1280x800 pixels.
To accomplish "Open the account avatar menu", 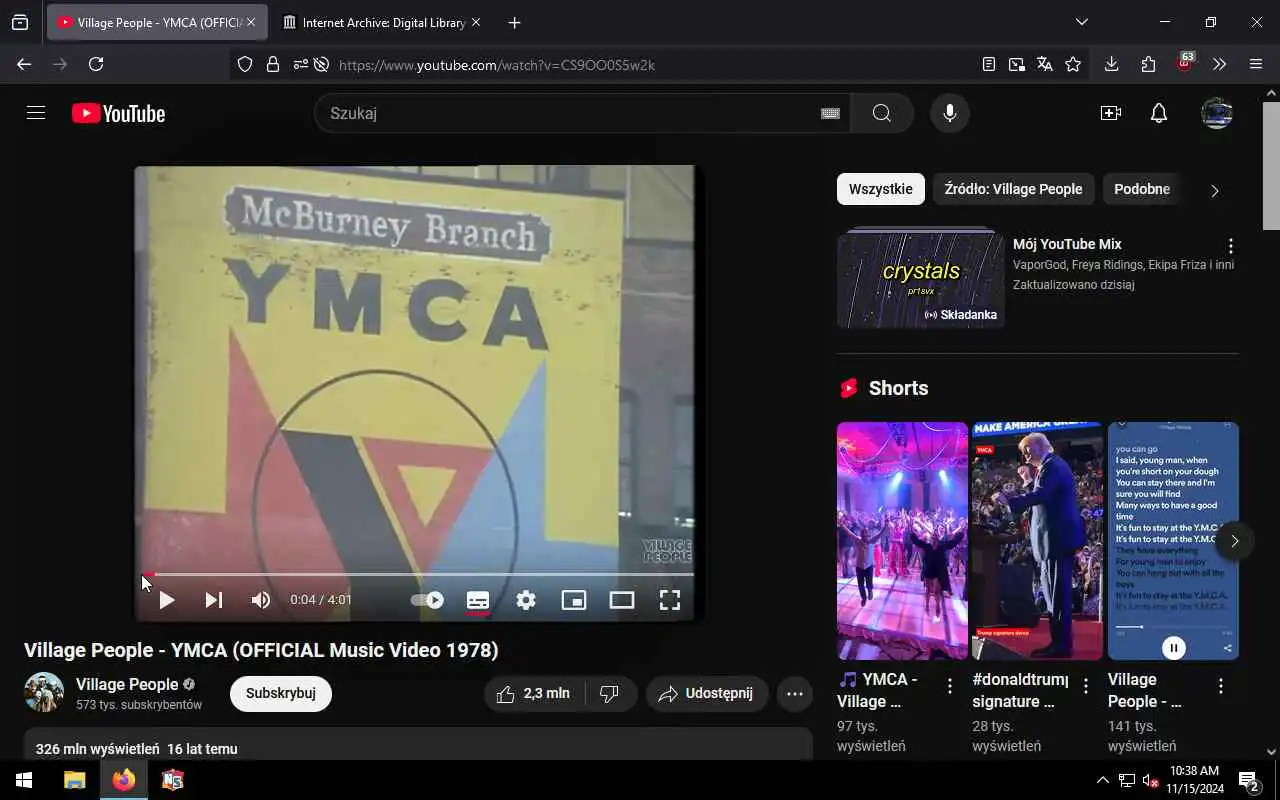I will point(1217,113).
